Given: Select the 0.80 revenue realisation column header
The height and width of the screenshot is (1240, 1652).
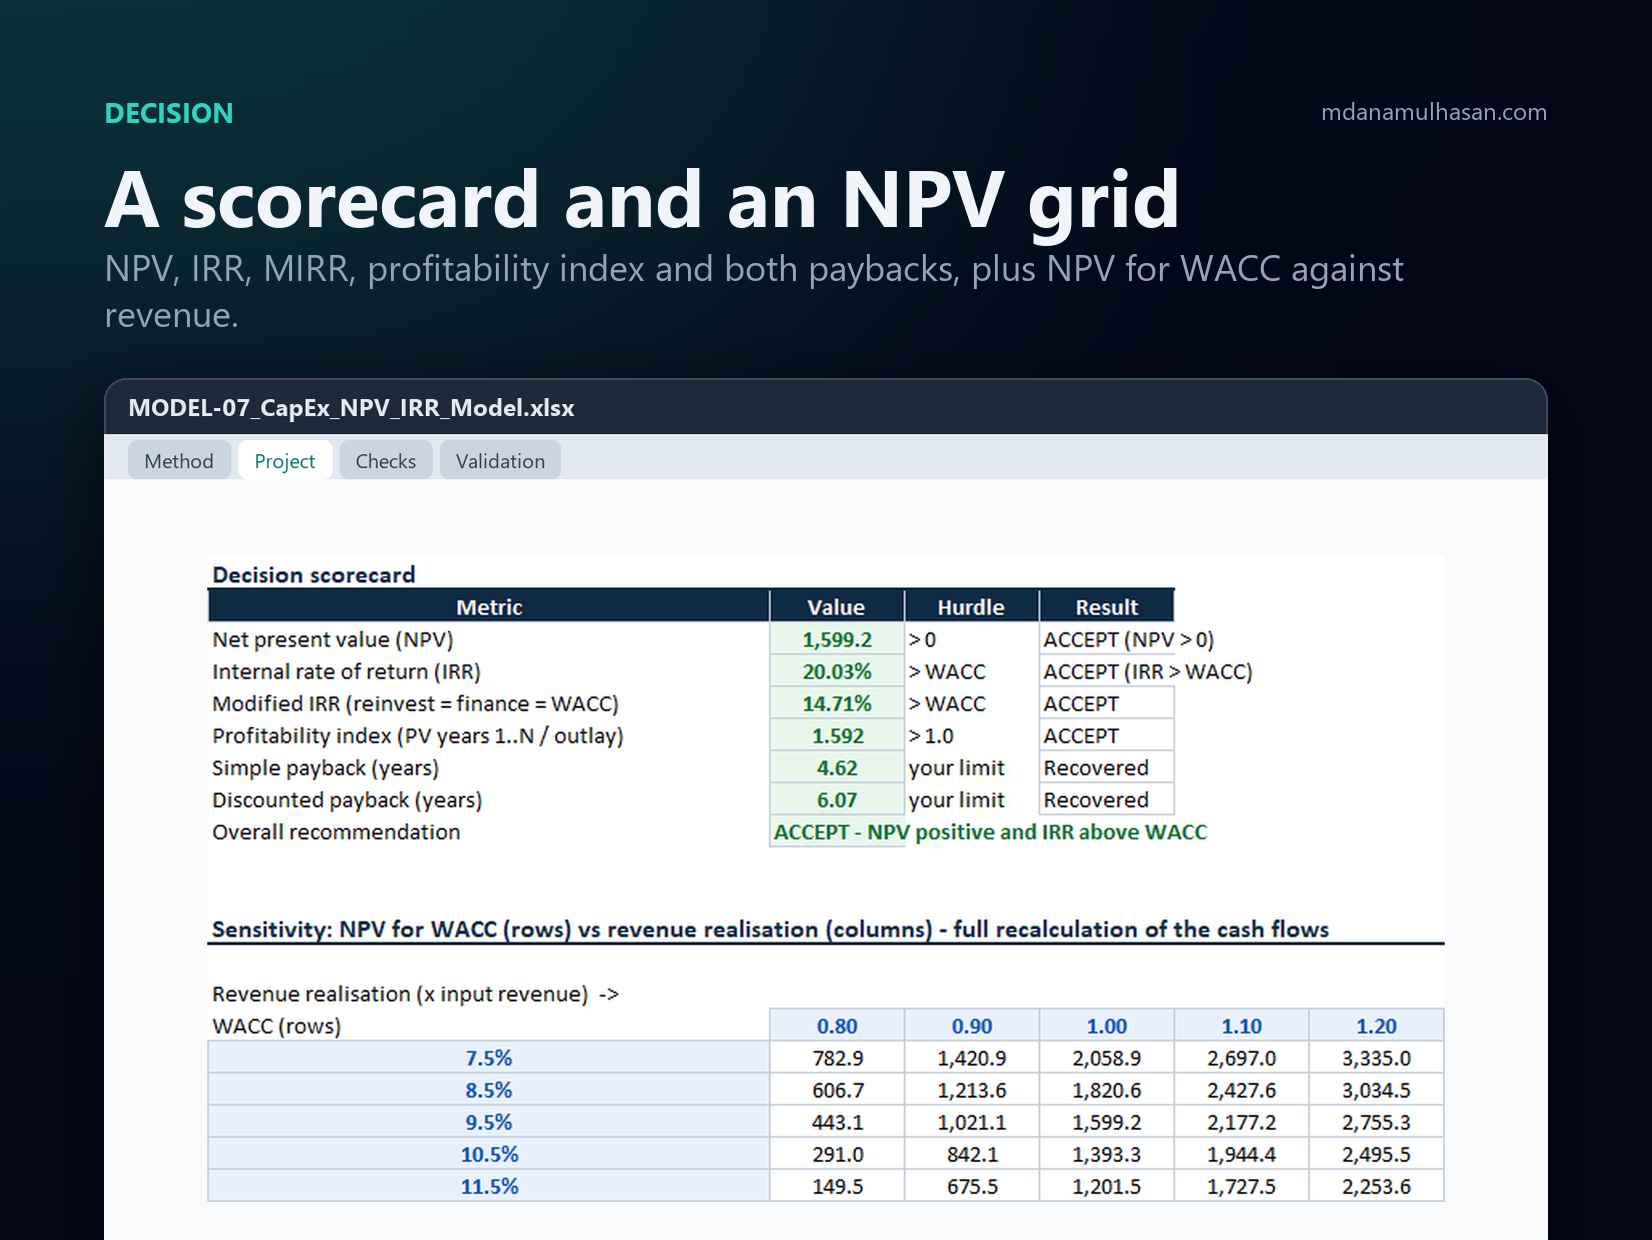Looking at the screenshot, I should [837, 1026].
